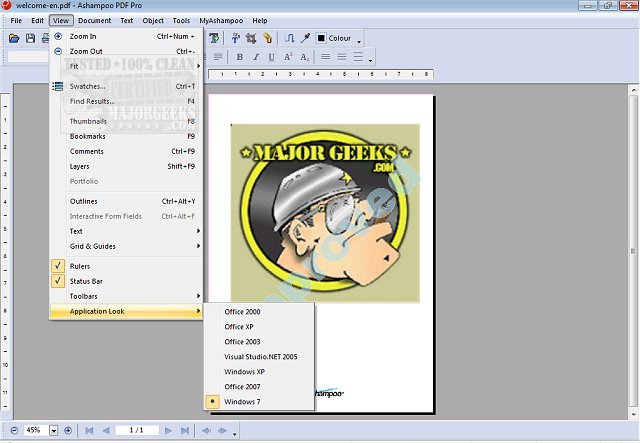Click the next view forward arrow
The width and height of the screenshot is (640, 443).
222,430
